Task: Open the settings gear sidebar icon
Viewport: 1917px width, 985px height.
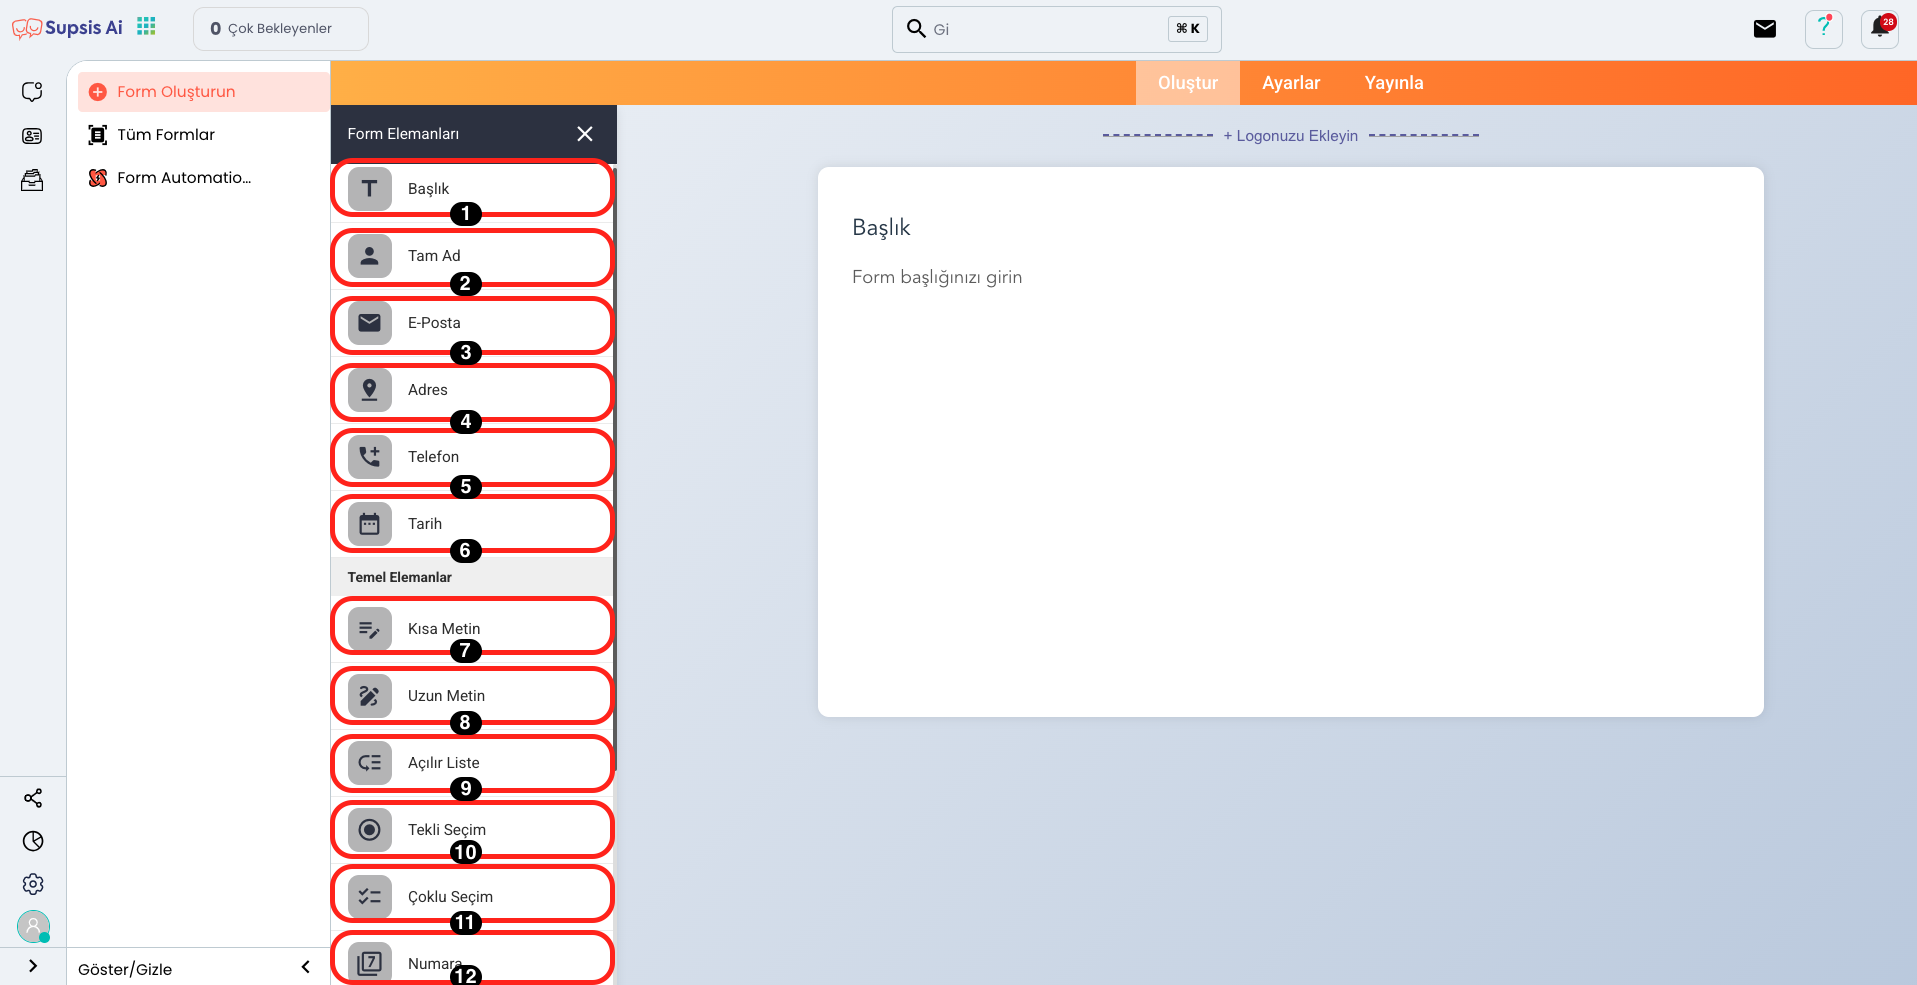Action: coord(33,884)
